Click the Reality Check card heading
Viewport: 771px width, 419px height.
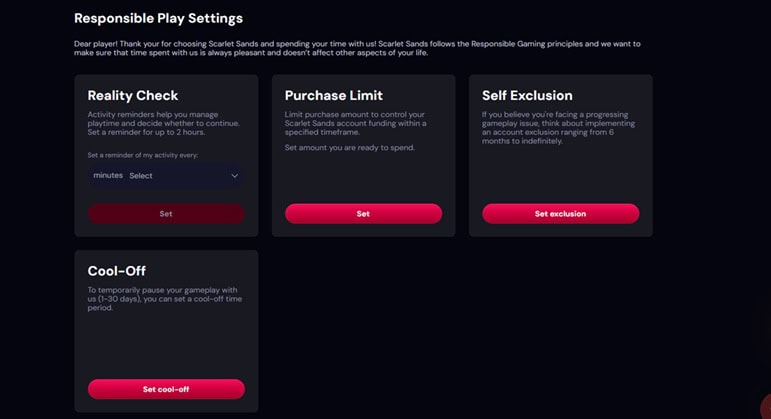point(133,96)
